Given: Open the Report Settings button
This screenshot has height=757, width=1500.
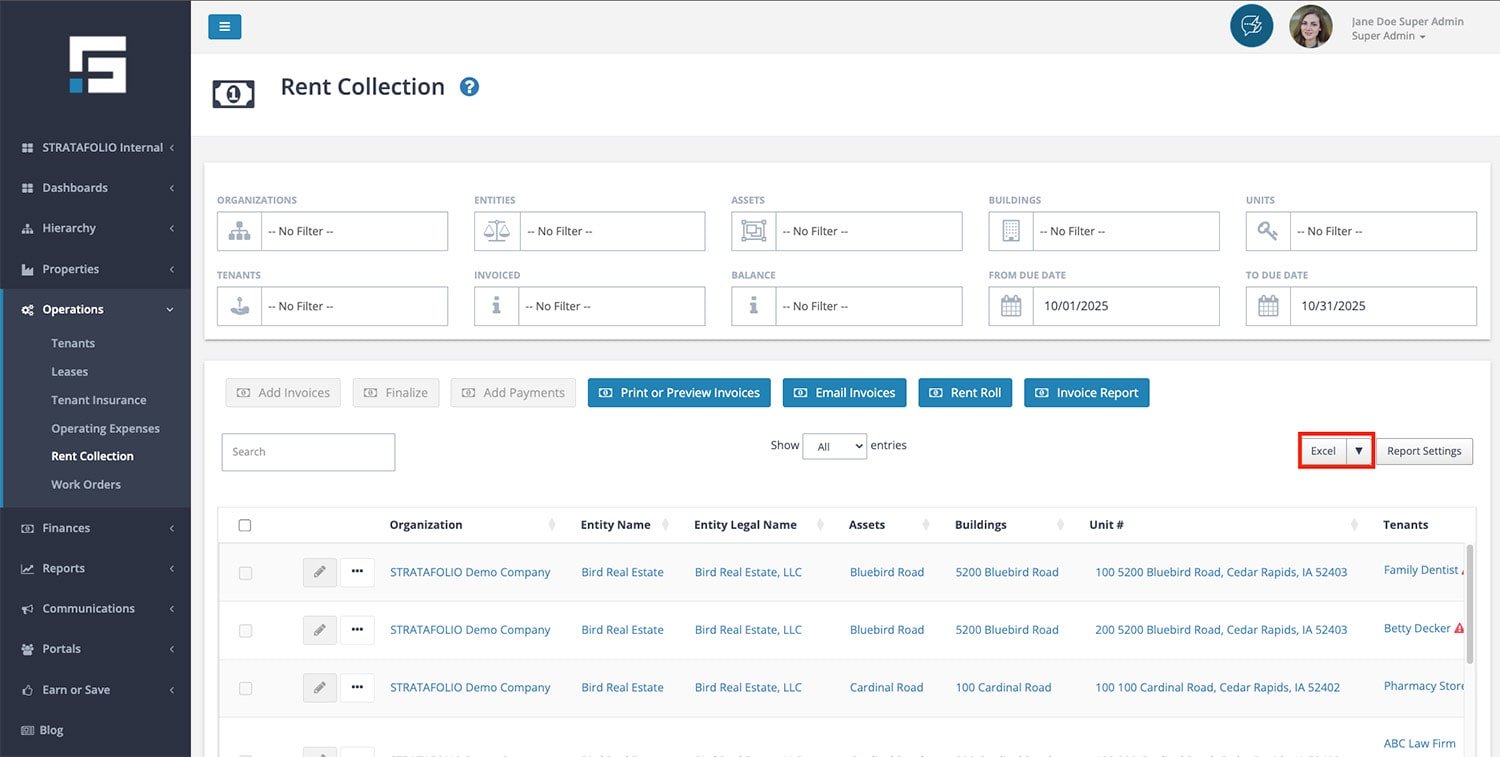Looking at the screenshot, I should click(1423, 451).
